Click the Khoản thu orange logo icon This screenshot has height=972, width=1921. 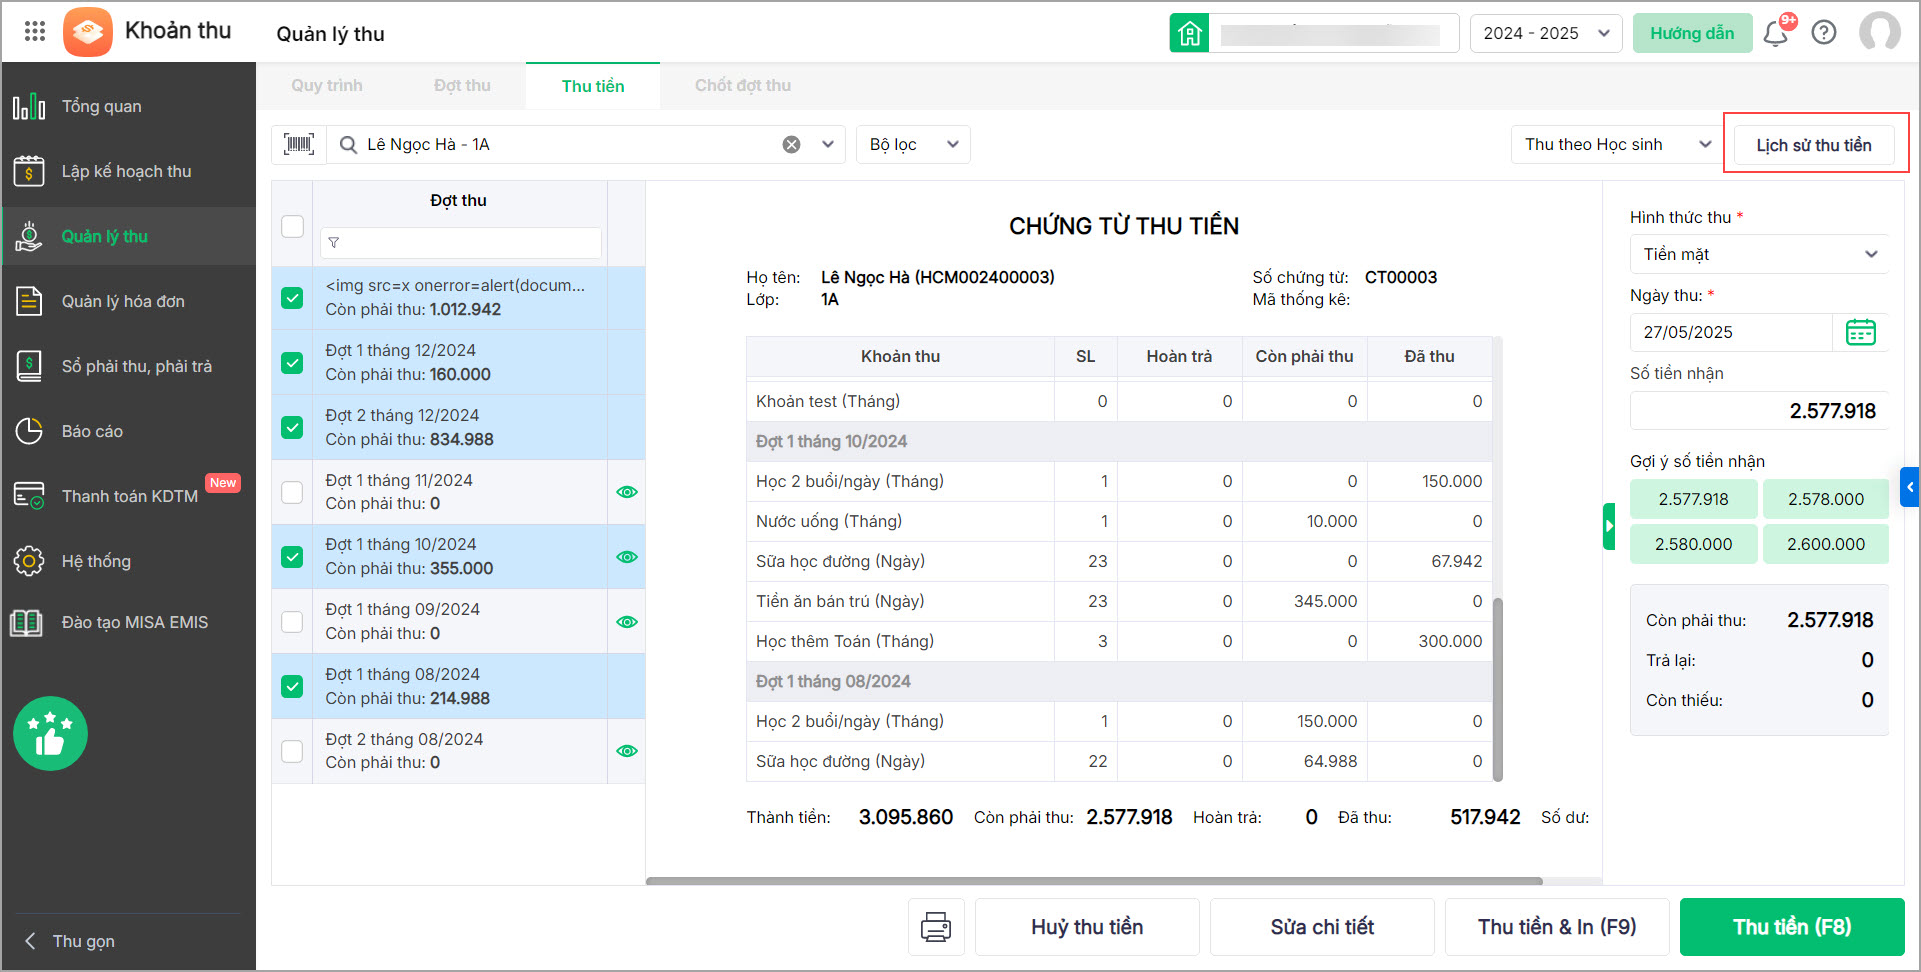click(x=88, y=32)
